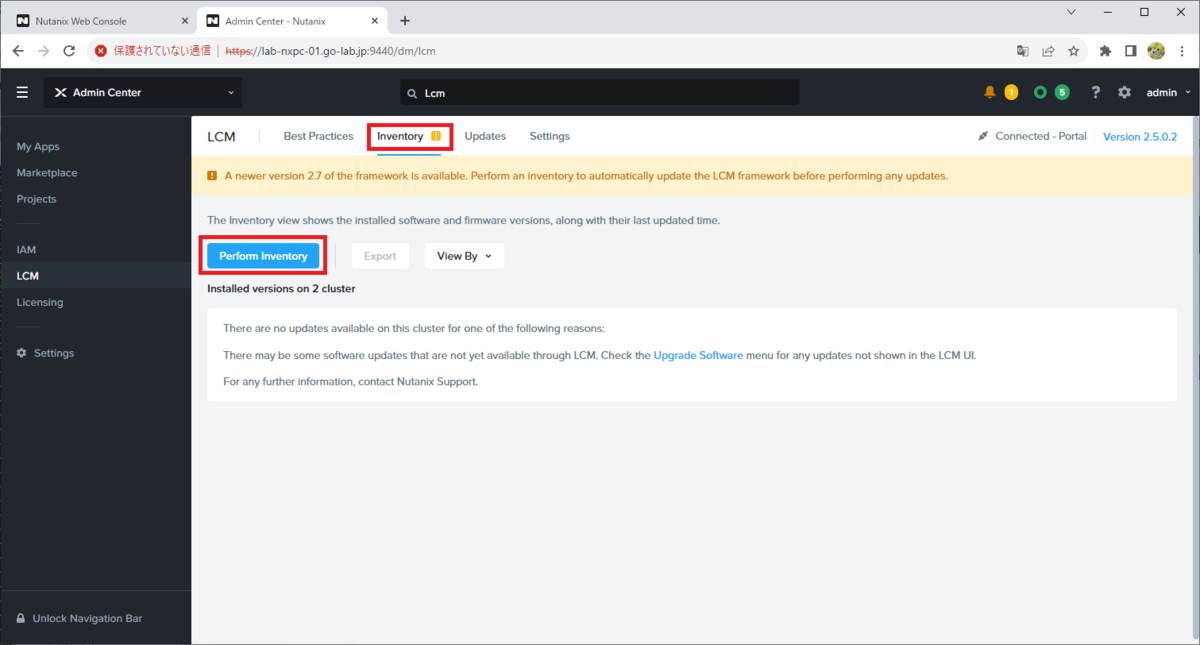Select the Admin Center - Nutanix browser tab
Screen dimensions: 1200x645
(292, 20)
